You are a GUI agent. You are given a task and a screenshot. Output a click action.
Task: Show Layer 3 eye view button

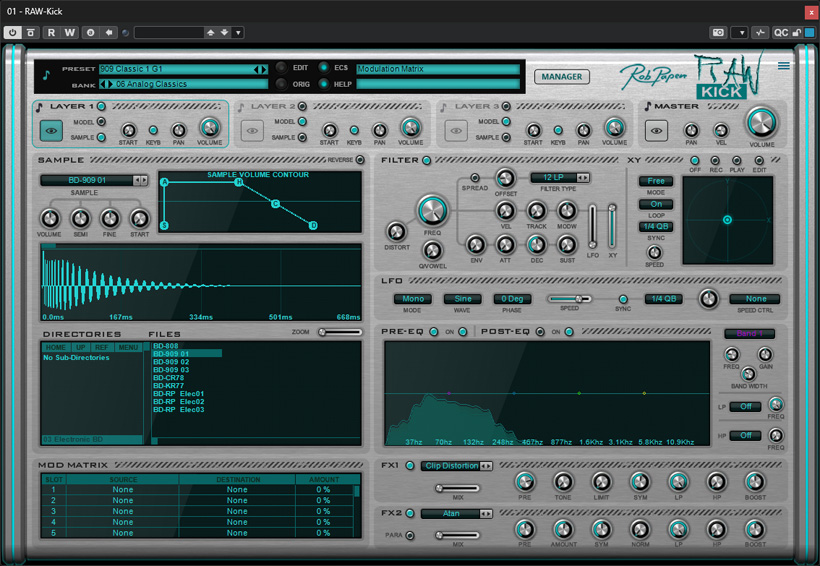[x=456, y=131]
